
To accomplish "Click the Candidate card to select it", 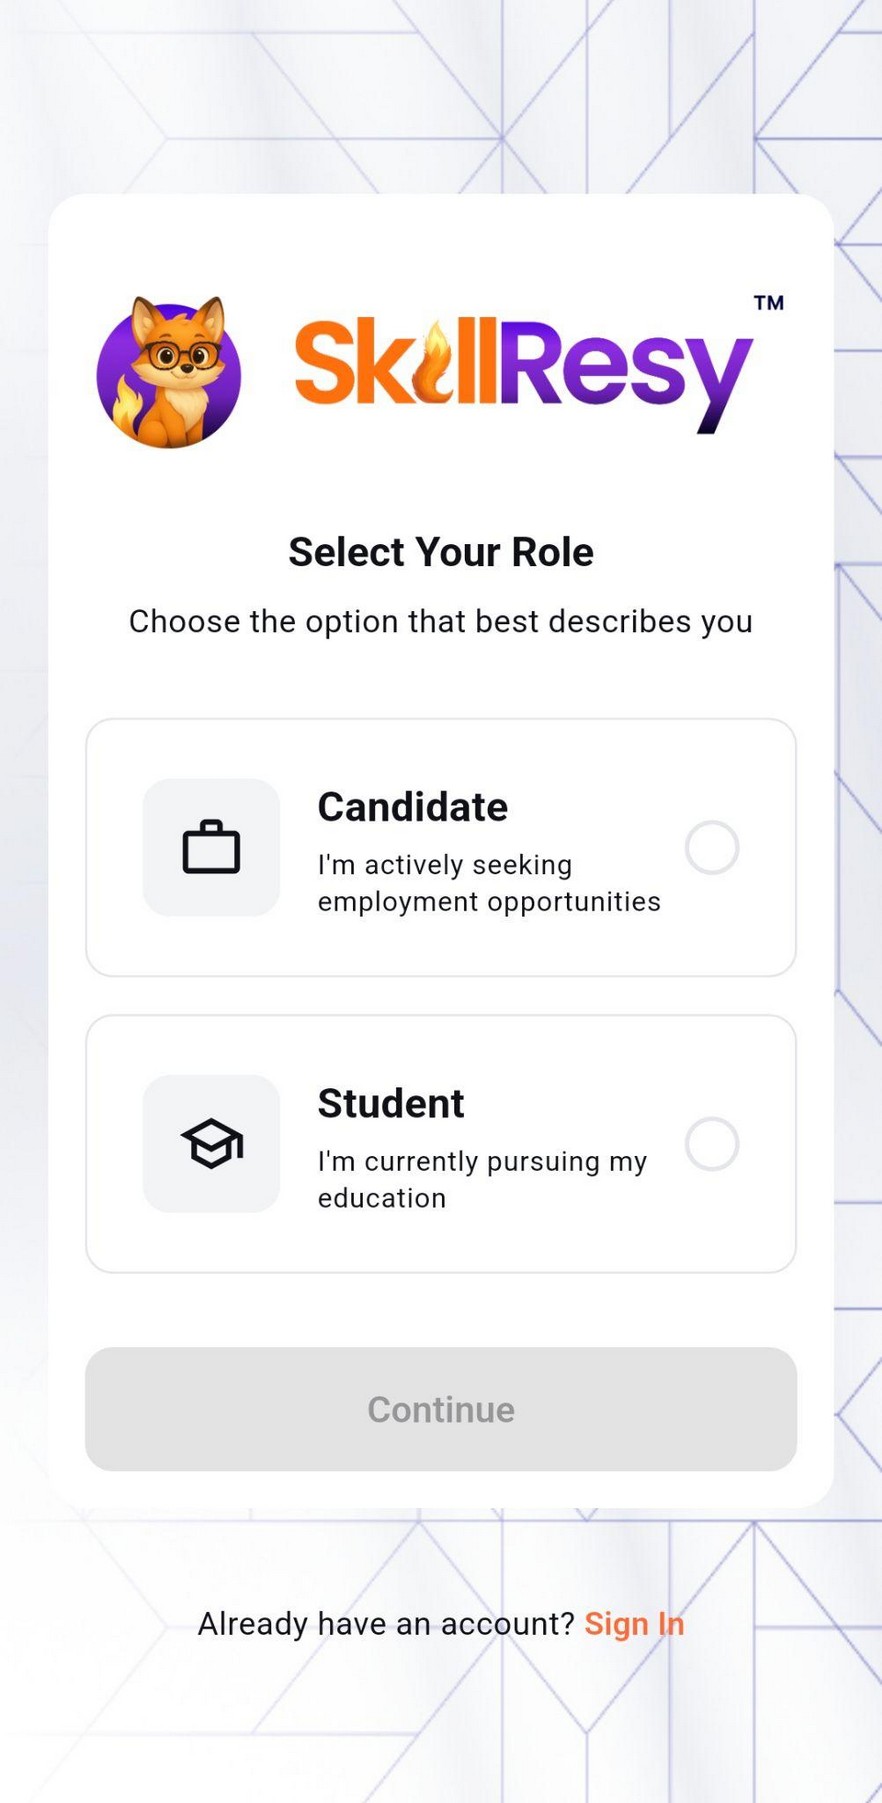I will coord(441,846).
